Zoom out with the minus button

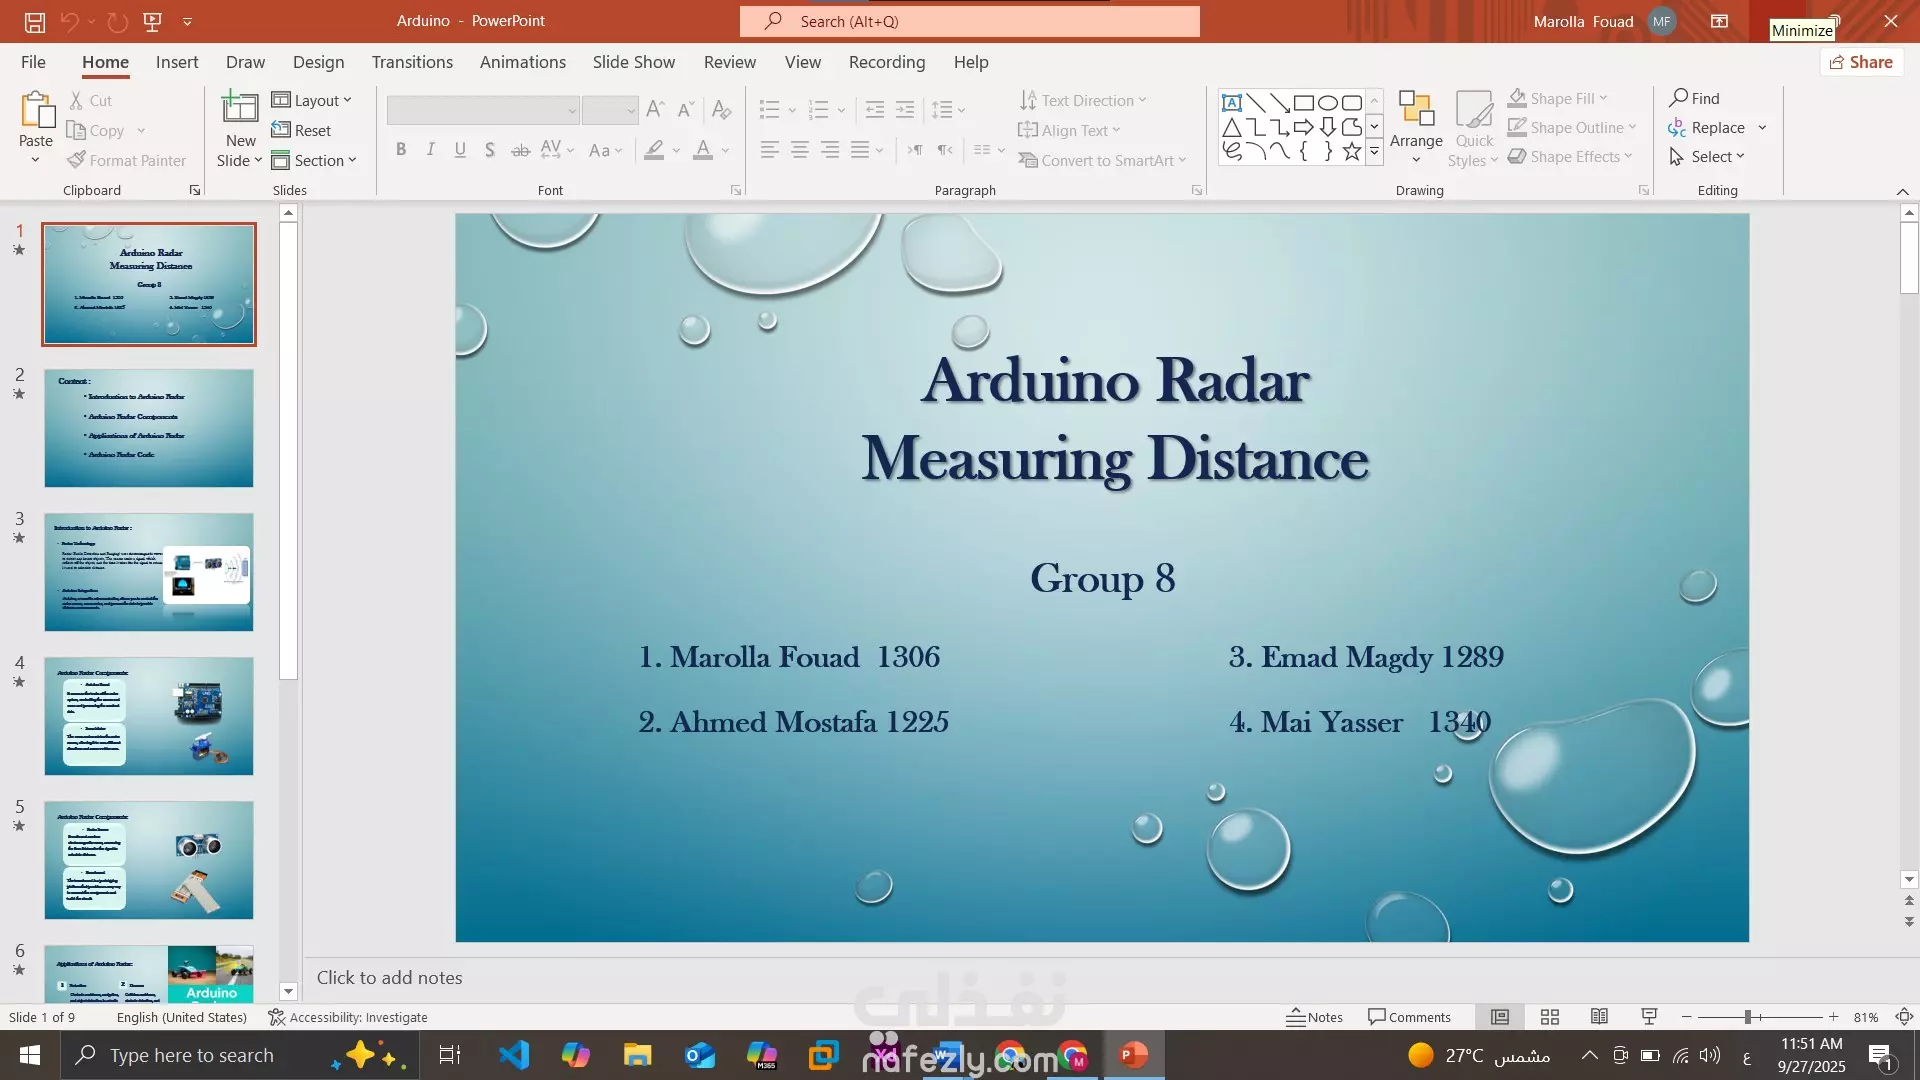(1687, 1017)
